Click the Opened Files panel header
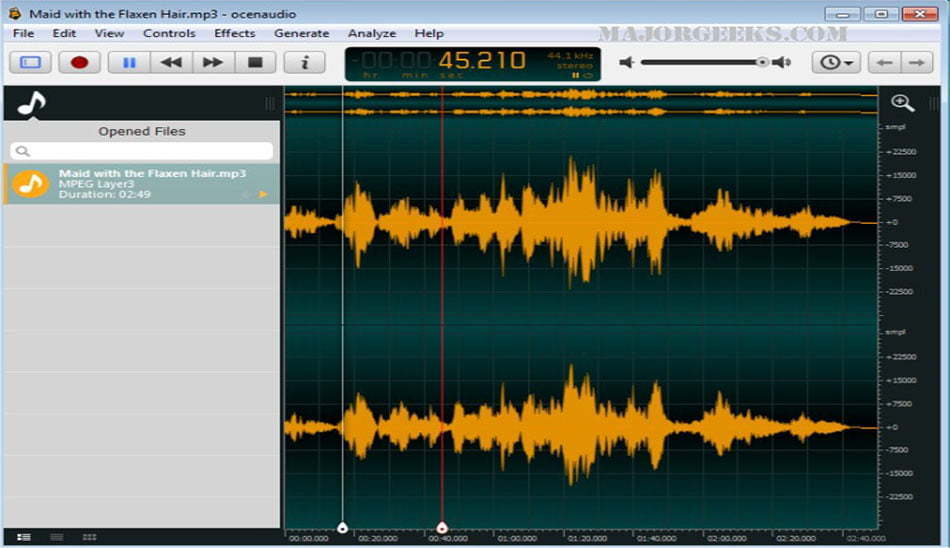950x548 pixels. [x=142, y=131]
